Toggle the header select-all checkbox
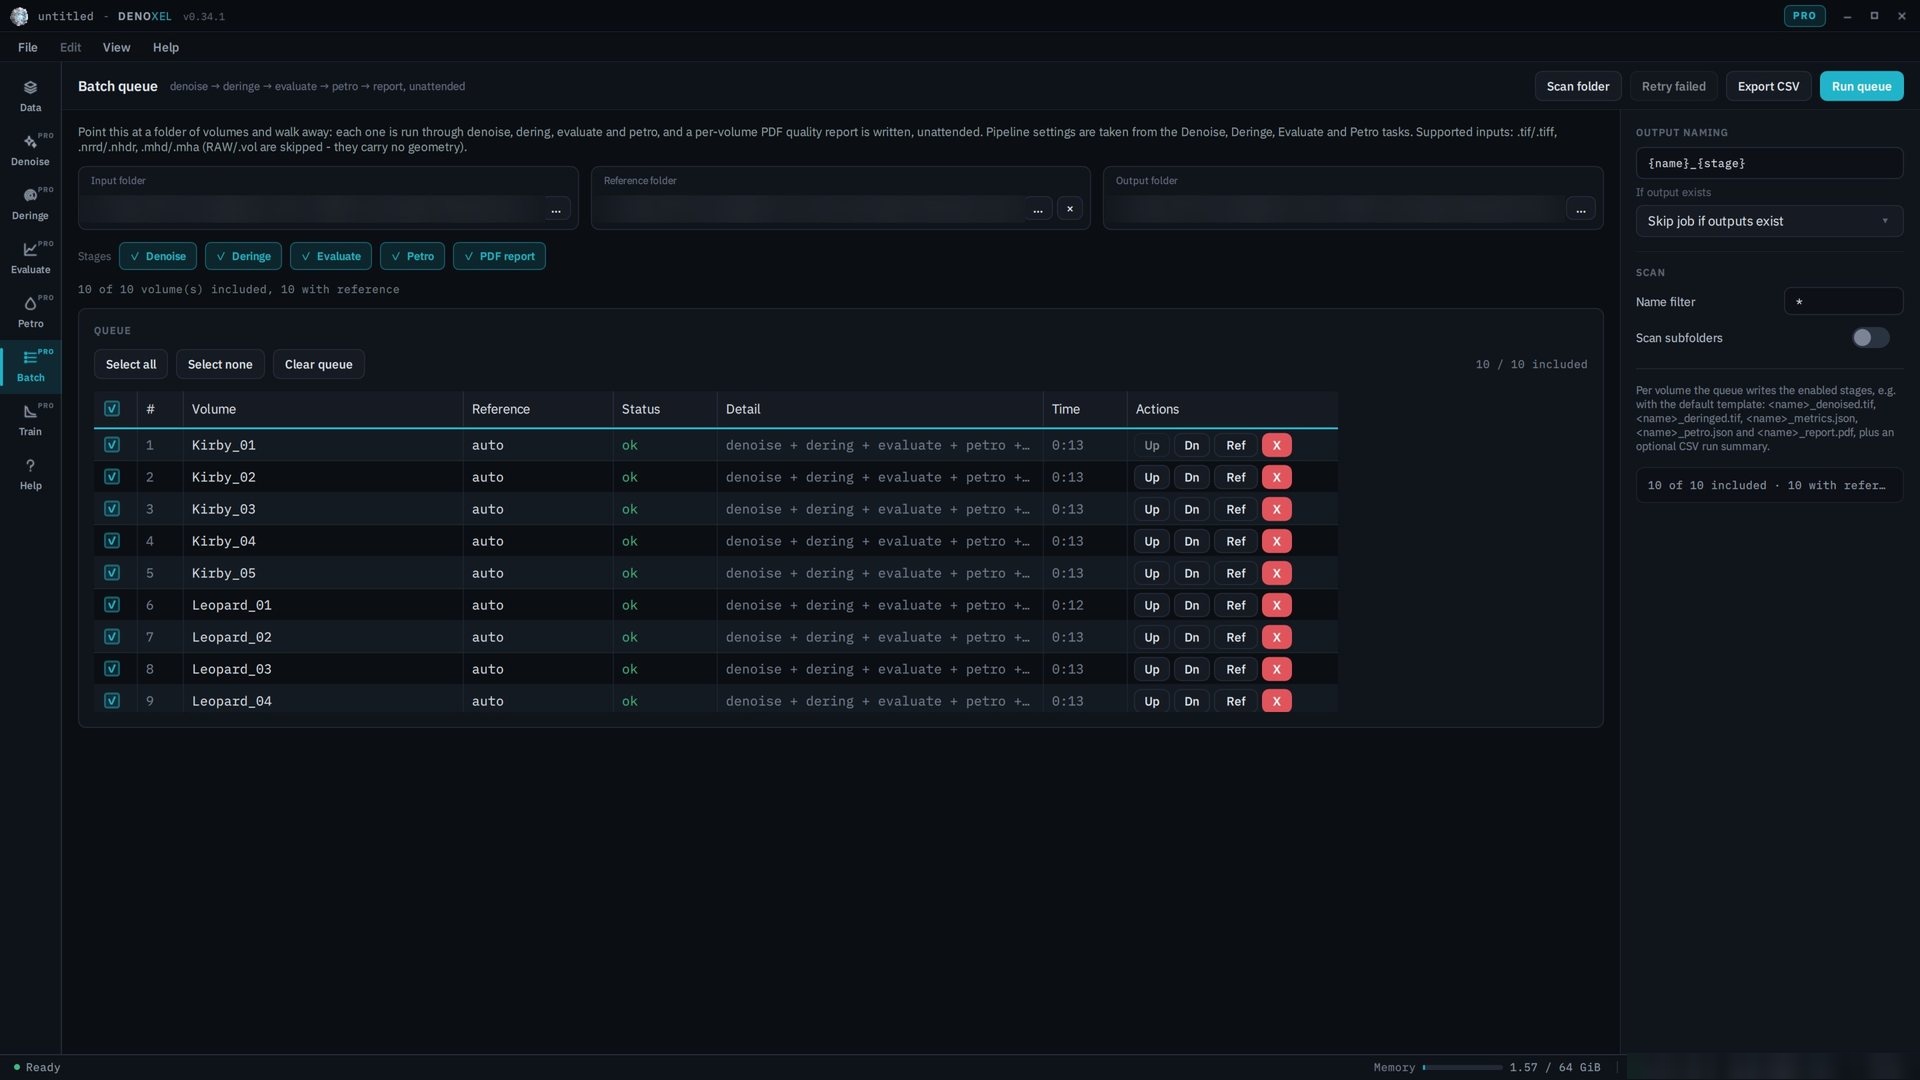Image resolution: width=1920 pixels, height=1080 pixels. coord(112,409)
